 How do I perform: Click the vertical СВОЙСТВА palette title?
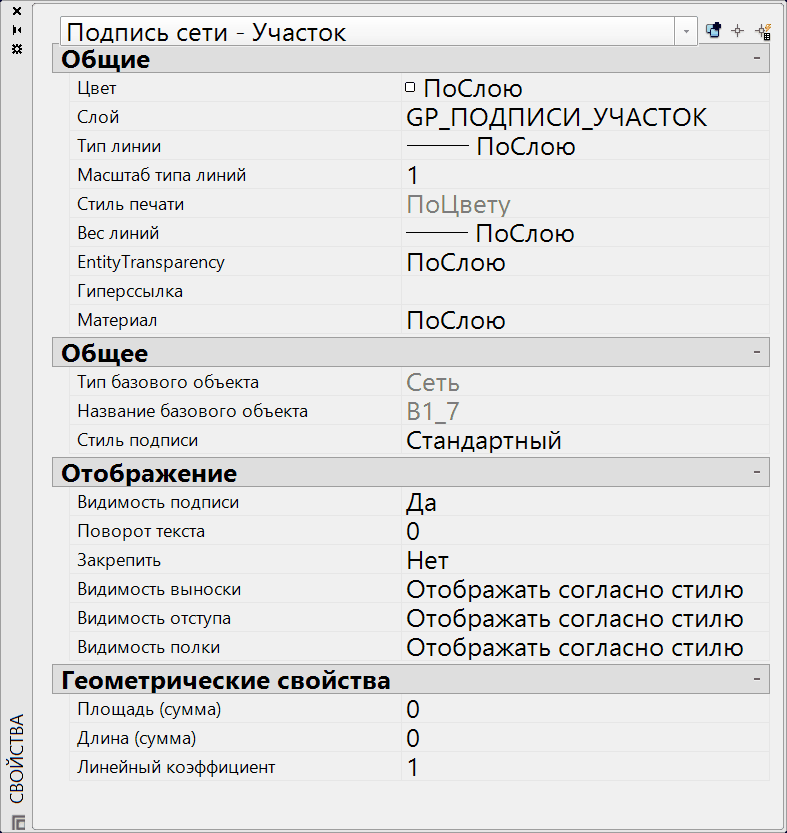[x=17, y=758]
